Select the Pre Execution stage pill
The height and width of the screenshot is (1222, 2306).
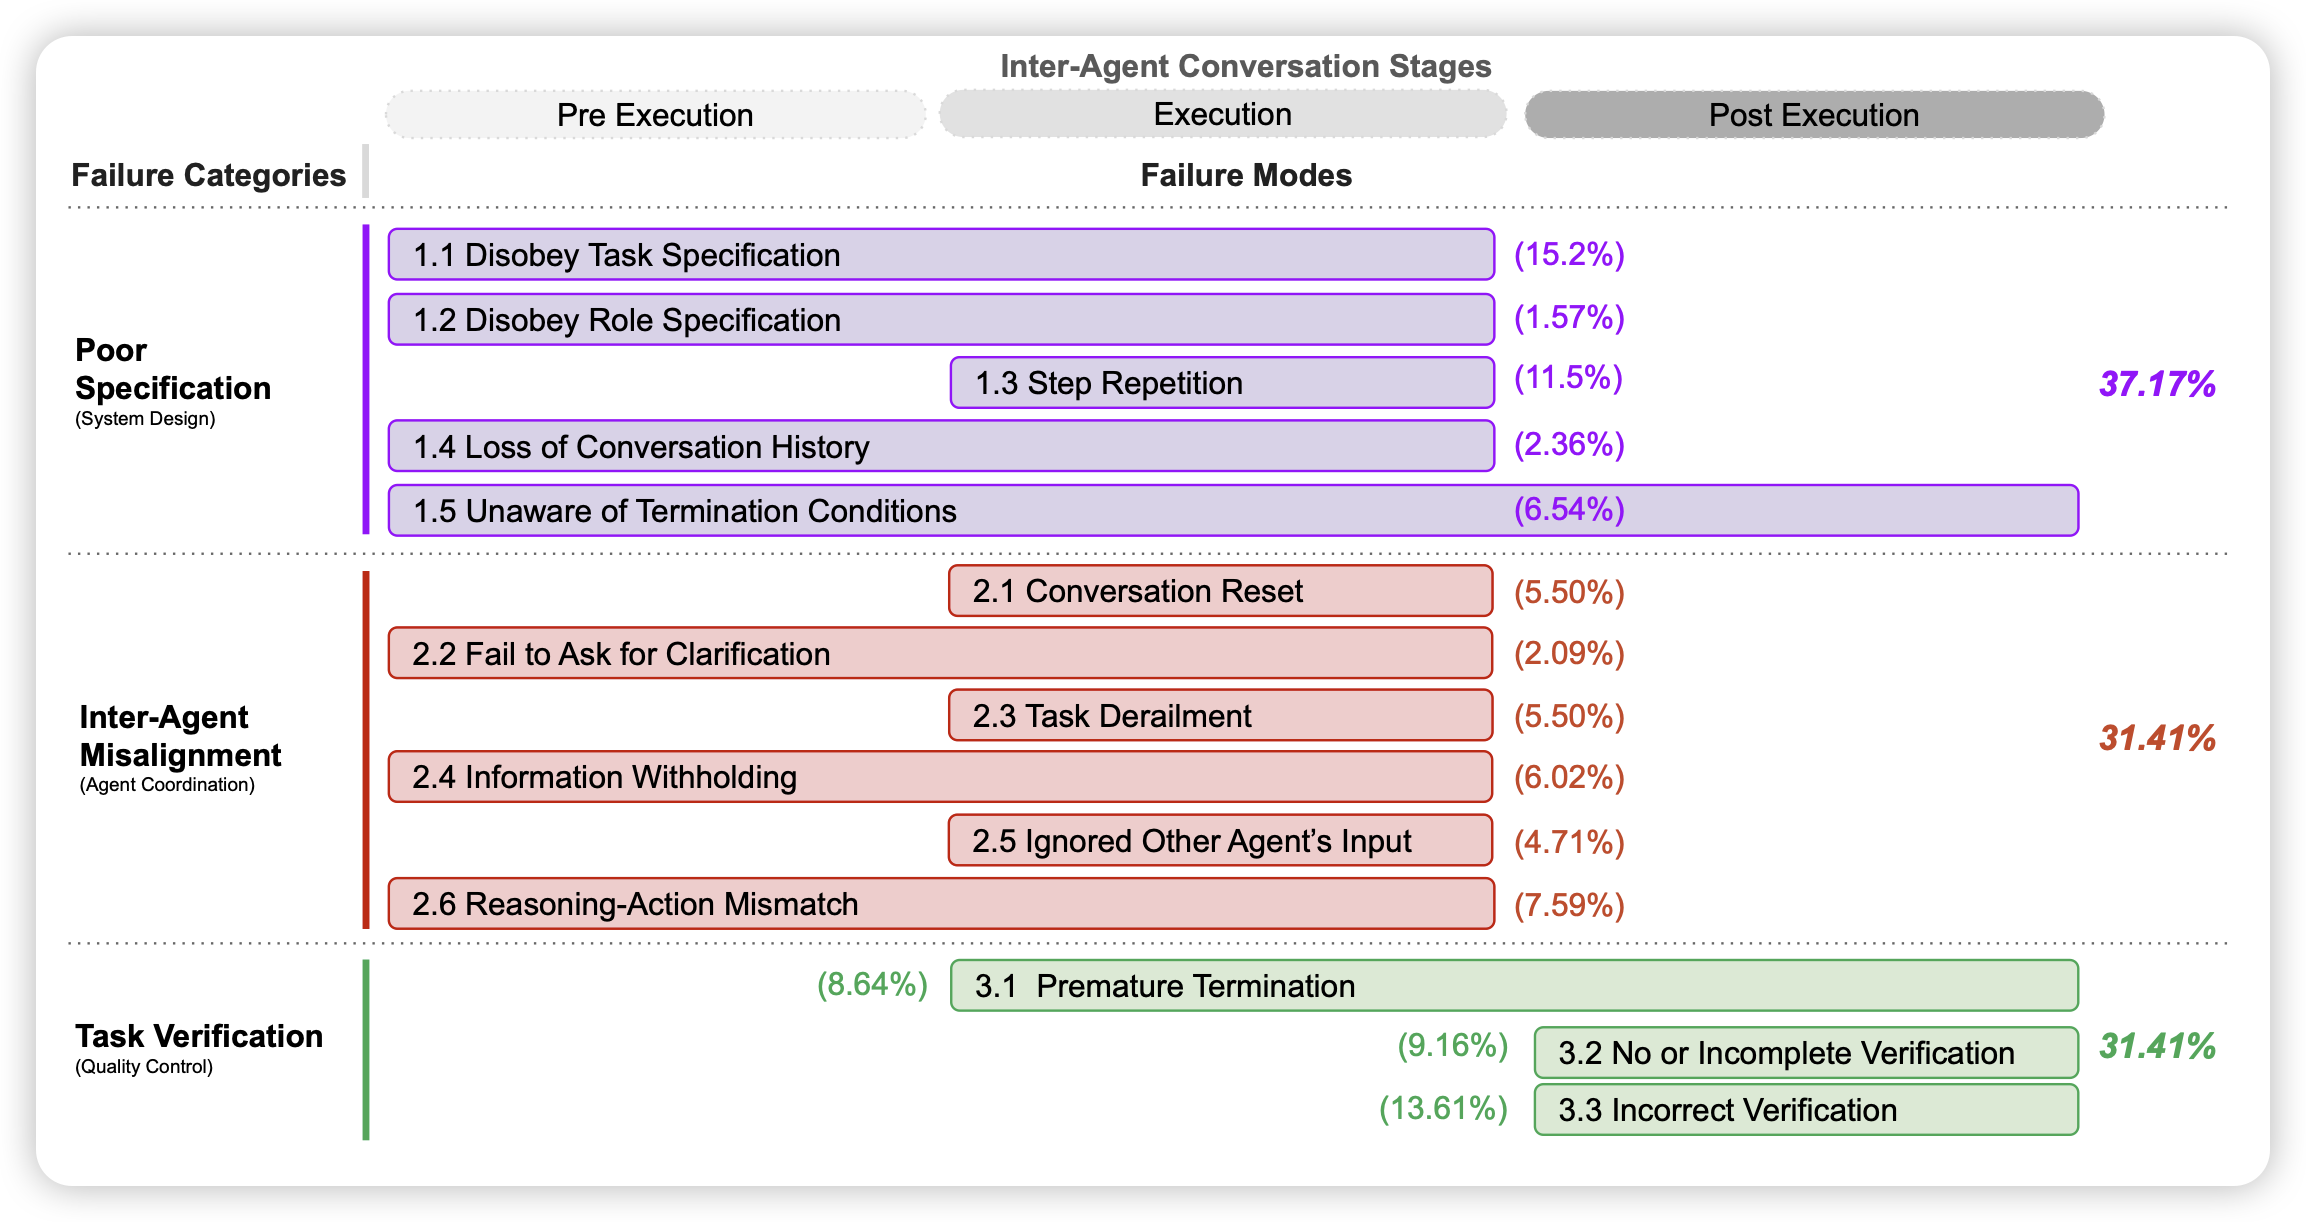(655, 115)
